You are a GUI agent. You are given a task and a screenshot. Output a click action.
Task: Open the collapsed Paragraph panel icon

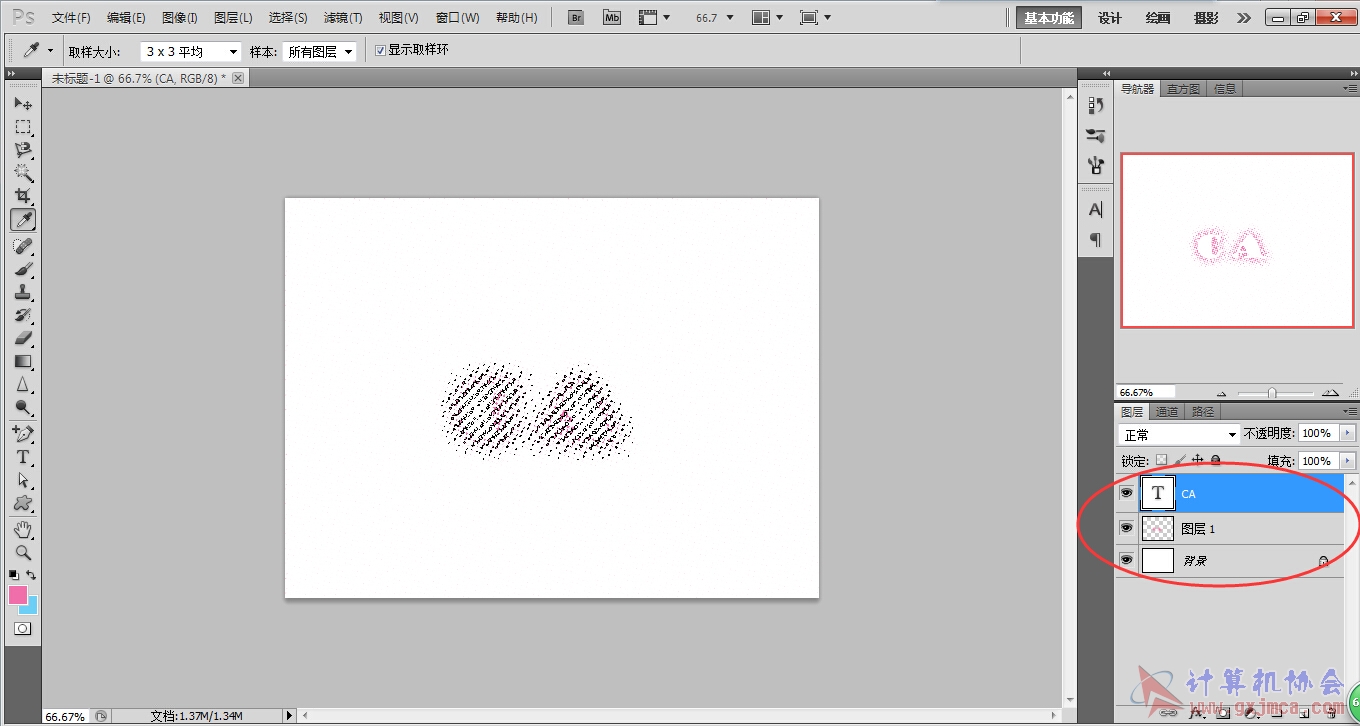[1096, 240]
